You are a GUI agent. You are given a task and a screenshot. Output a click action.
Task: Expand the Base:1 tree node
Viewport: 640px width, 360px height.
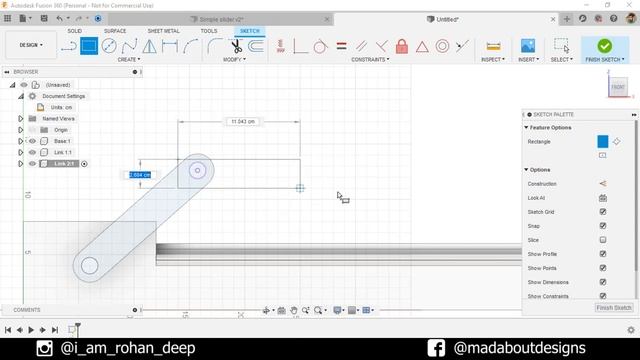point(20,141)
